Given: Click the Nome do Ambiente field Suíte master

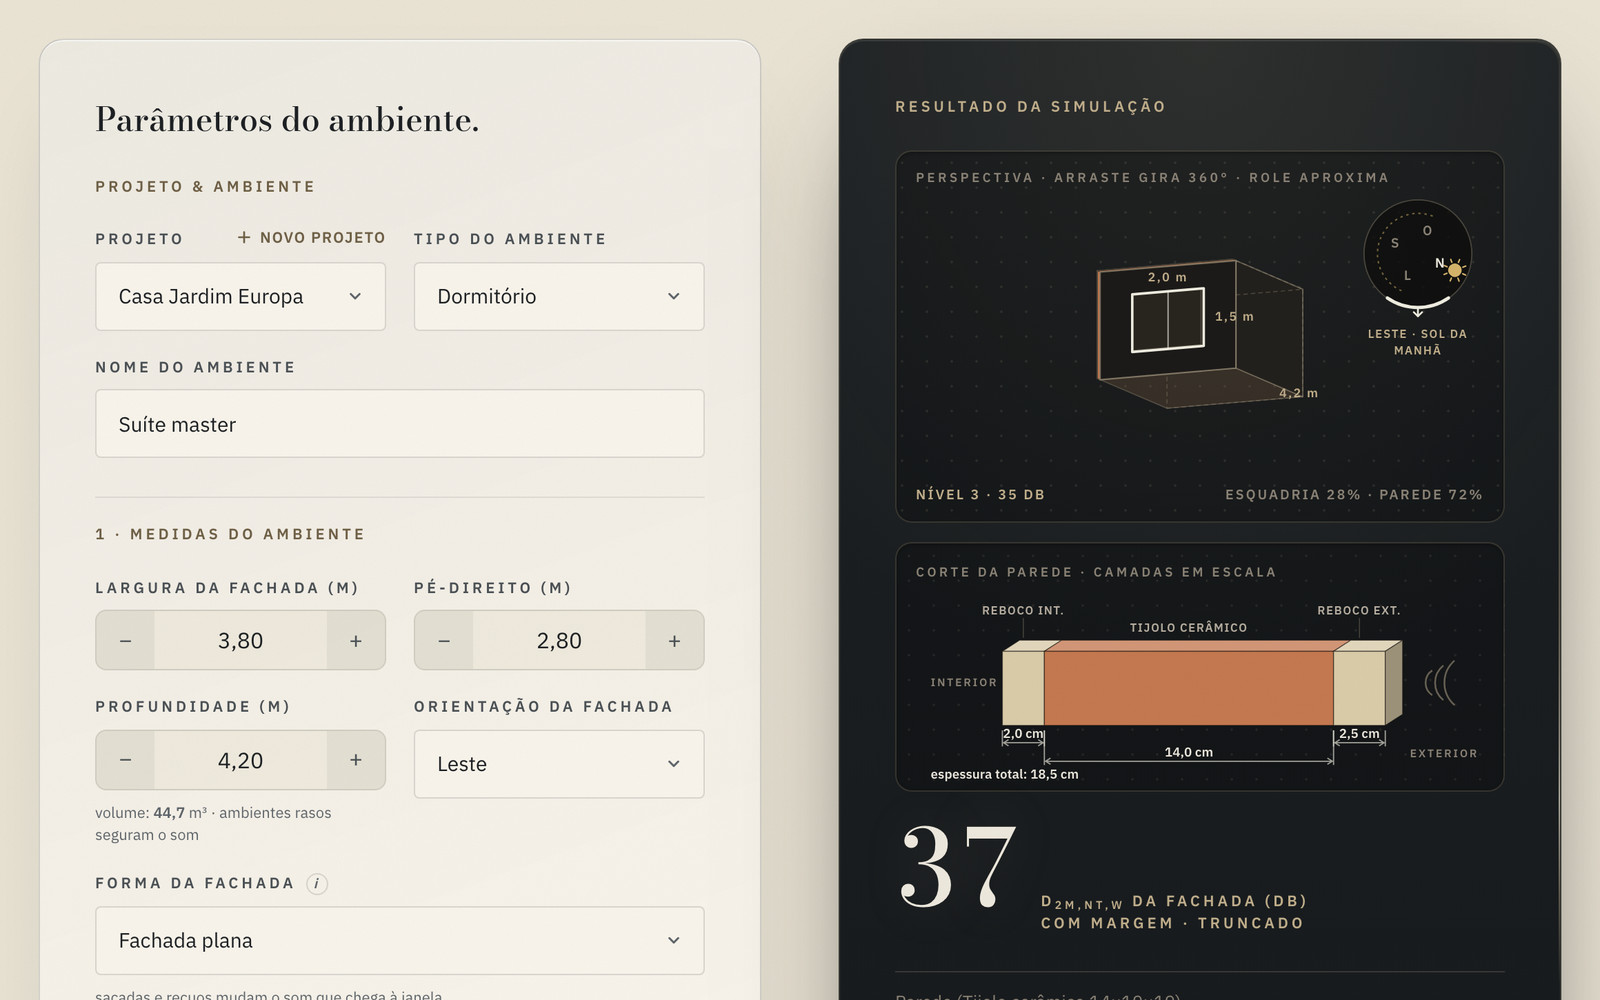Looking at the screenshot, I should tap(400, 424).
